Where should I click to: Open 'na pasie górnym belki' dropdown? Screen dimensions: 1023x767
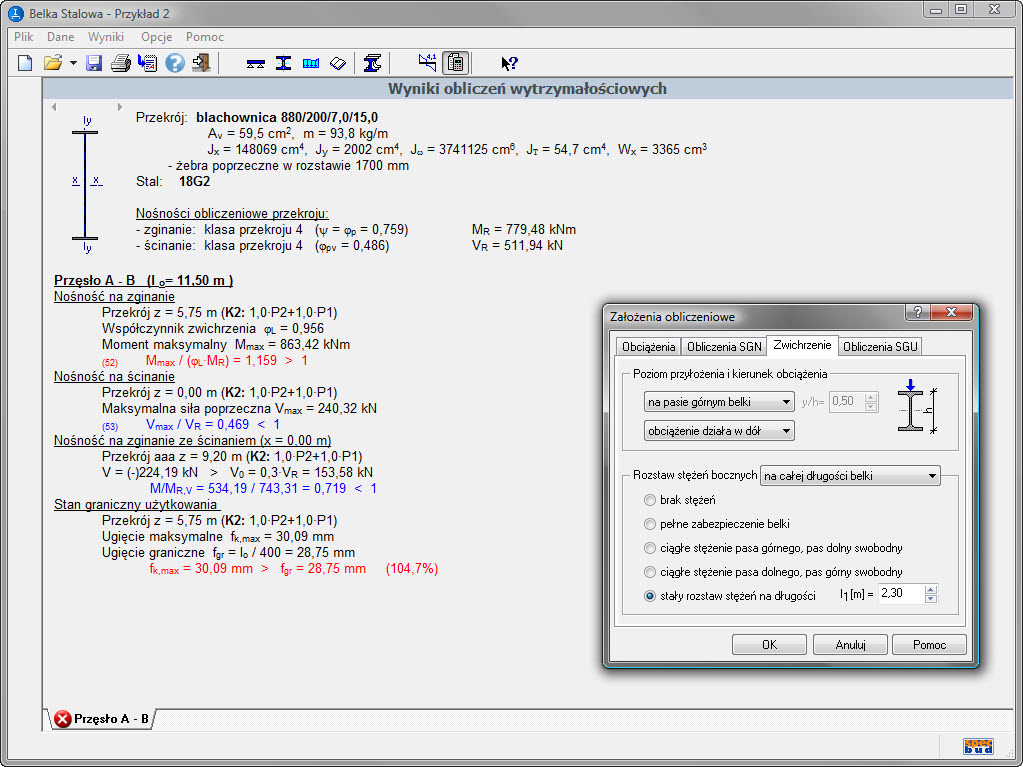point(719,402)
